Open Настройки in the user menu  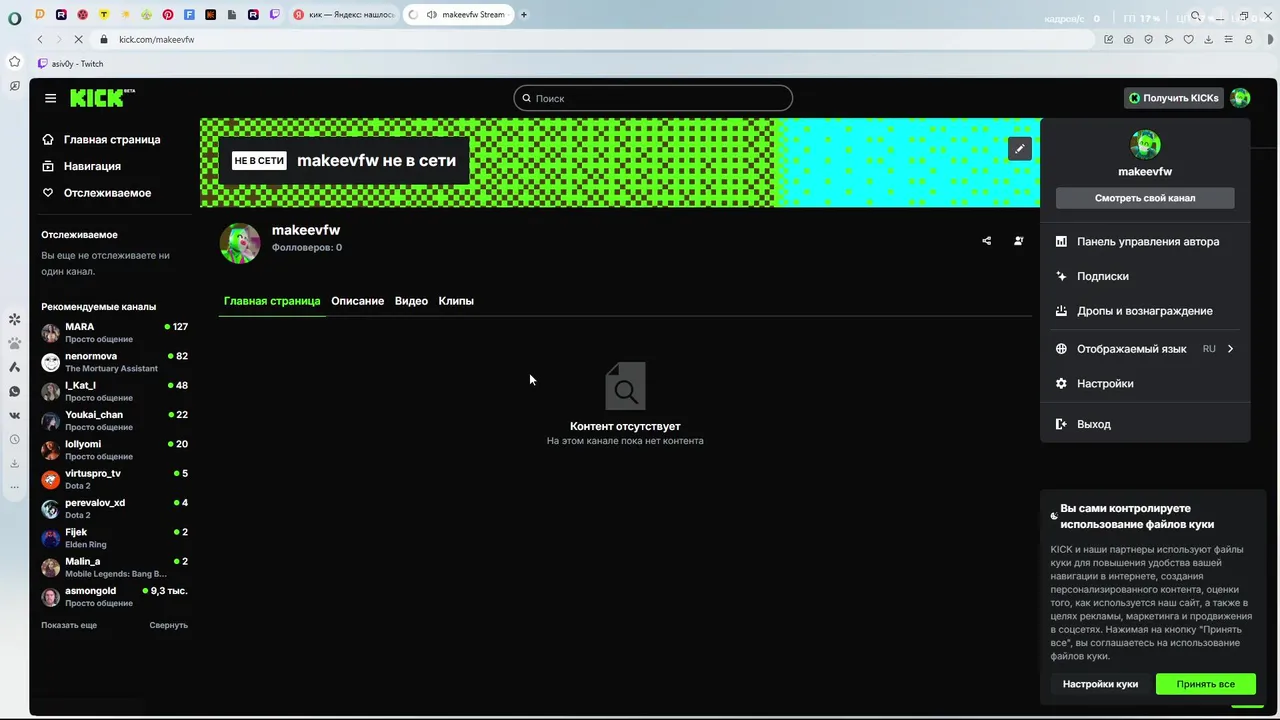pos(1145,384)
